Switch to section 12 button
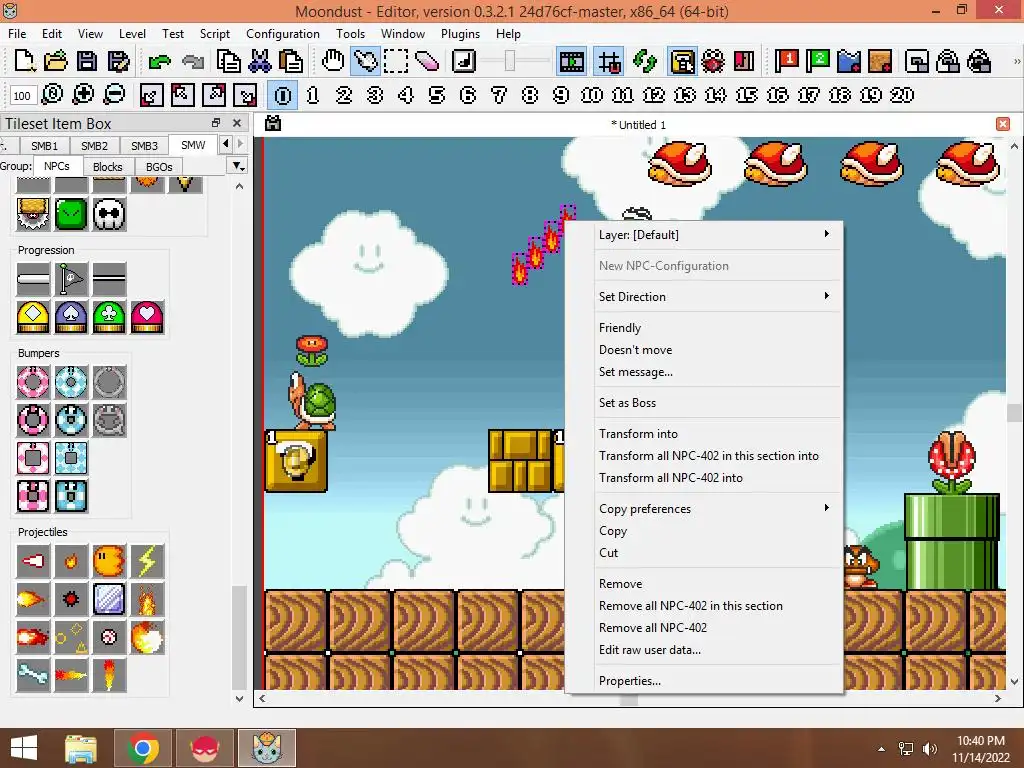 (654, 95)
